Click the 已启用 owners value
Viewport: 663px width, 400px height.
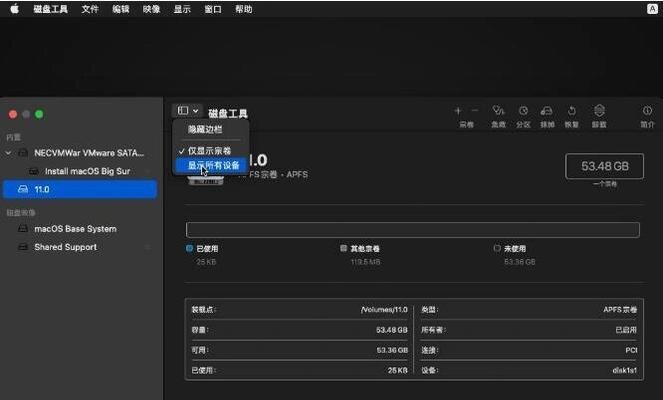[x=626, y=330]
